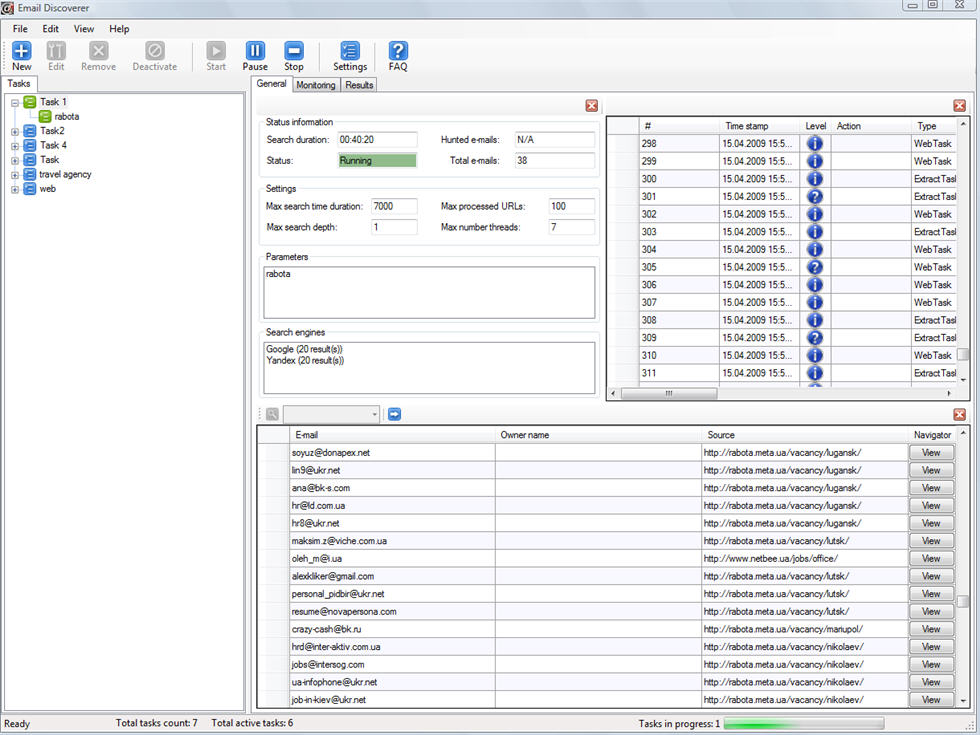Close the e-mail results panel
The height and width of the screenshot is (735, 980).
click(959, 414)
